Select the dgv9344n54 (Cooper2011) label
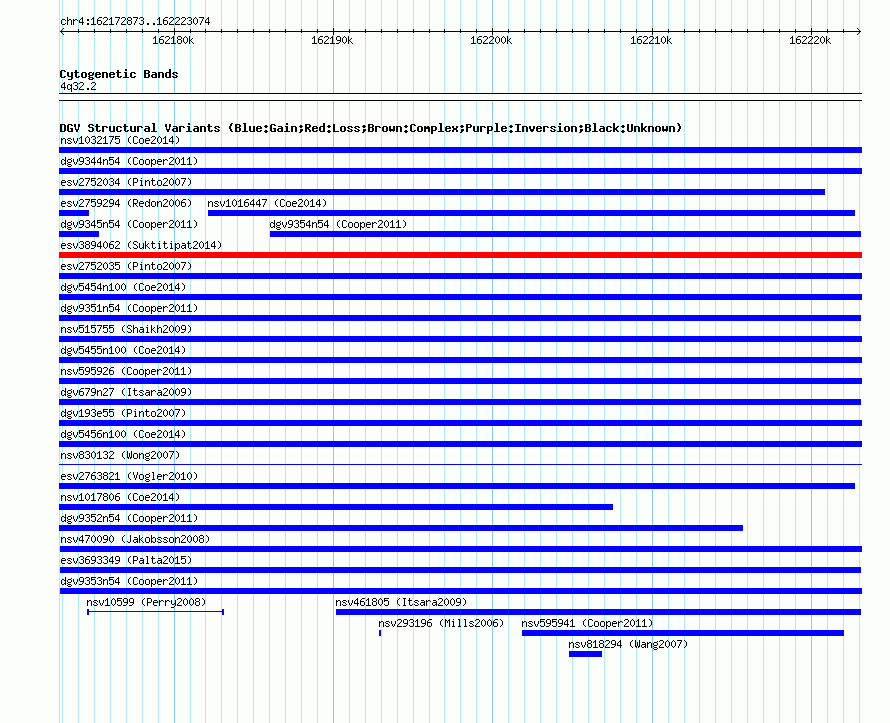Image resolution: width=890 pixels, height=723 pixels. click(129, 161)
